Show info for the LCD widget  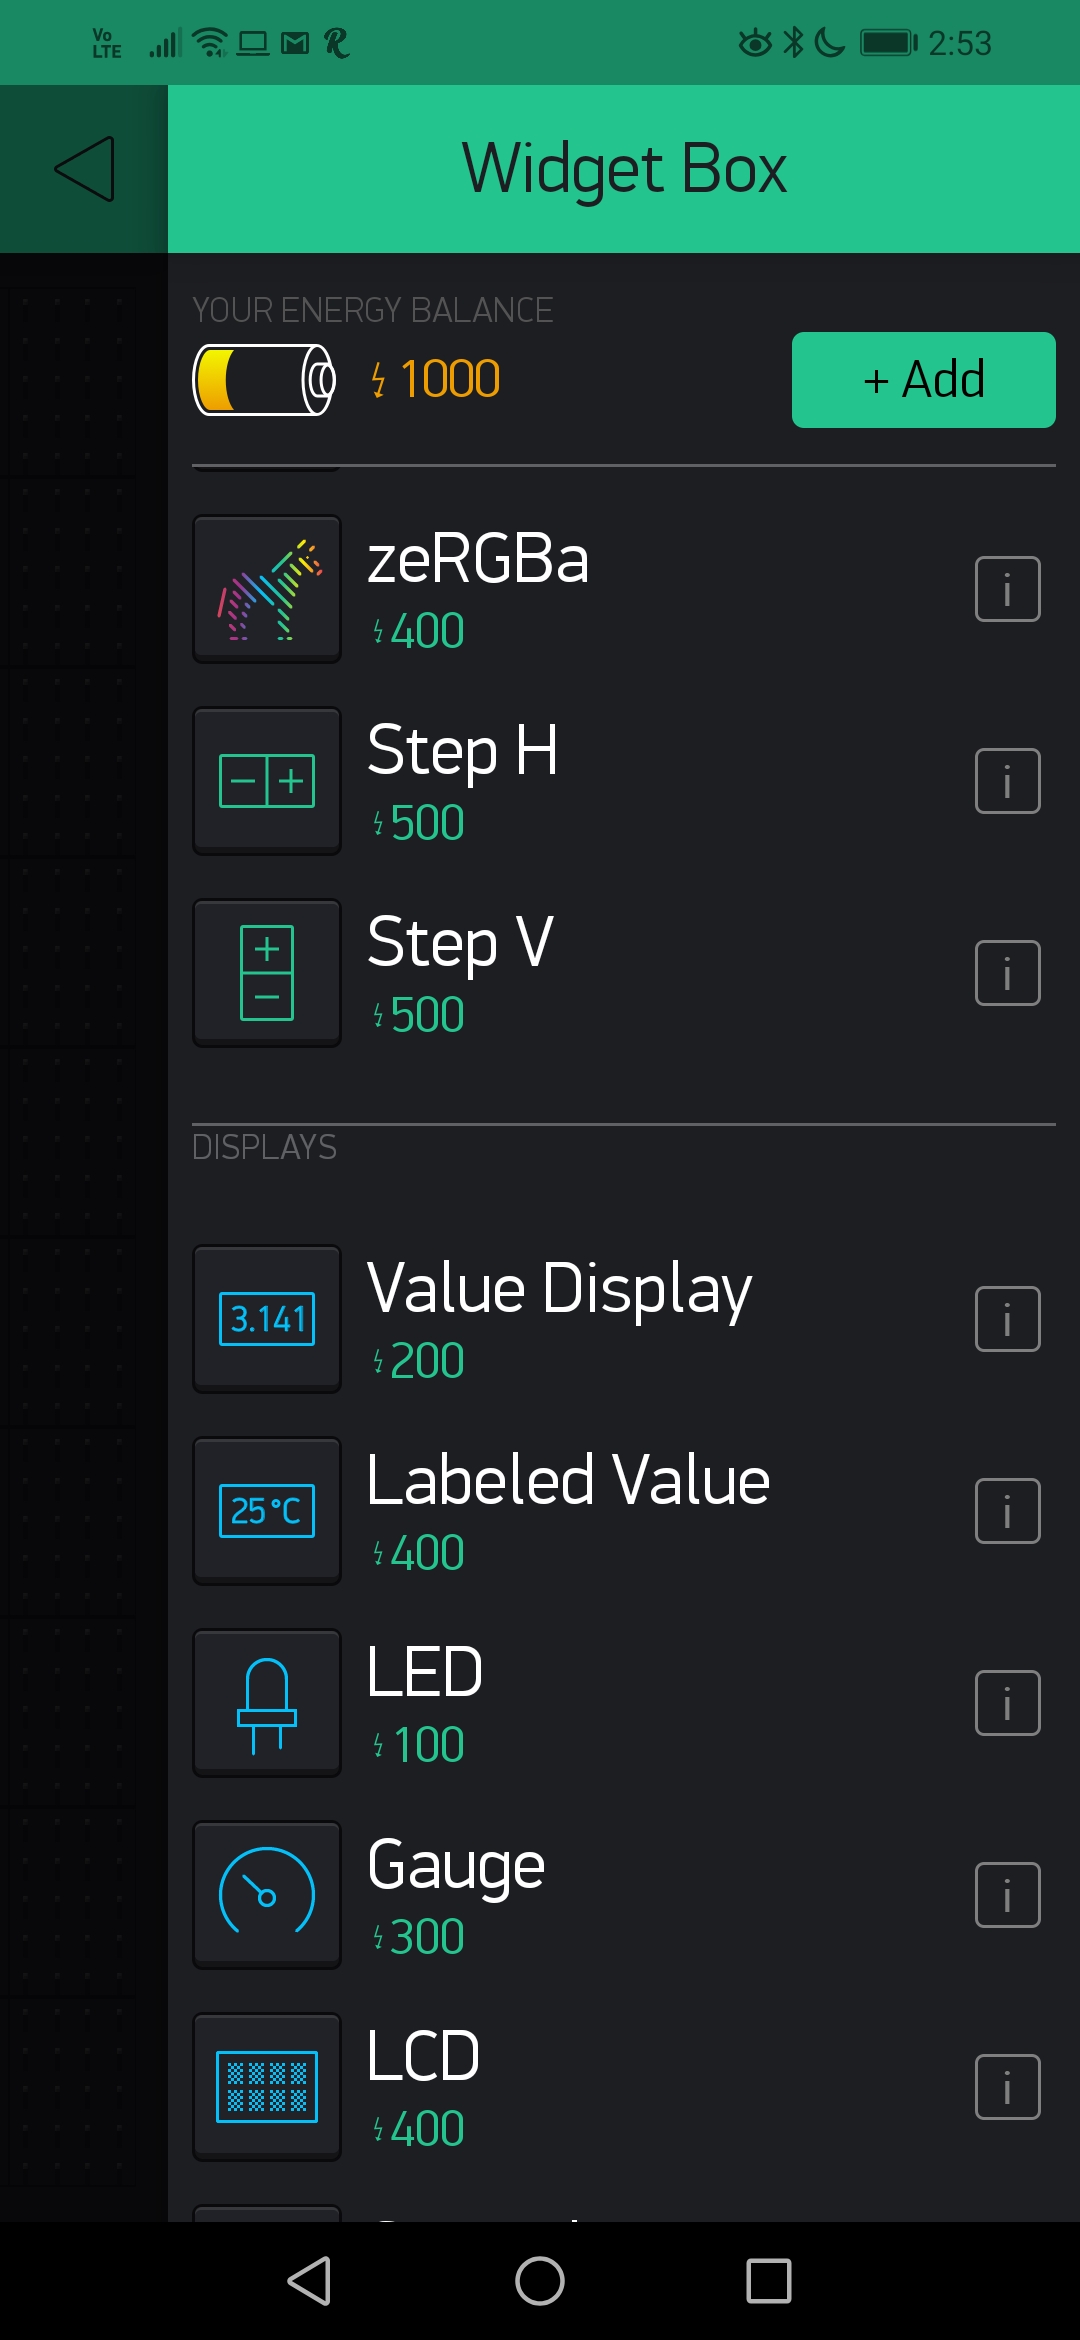pyautogui.click(x=1007, y=2086)
